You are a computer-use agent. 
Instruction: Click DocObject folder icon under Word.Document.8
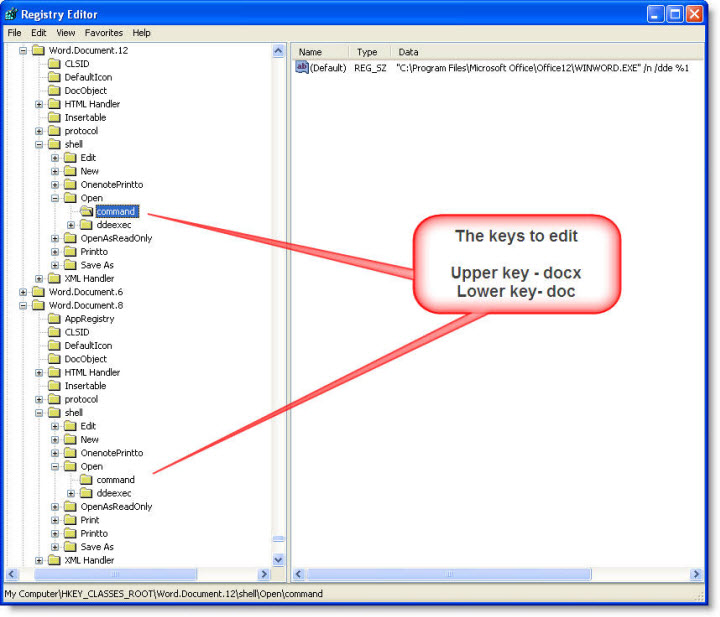(54, 359)
